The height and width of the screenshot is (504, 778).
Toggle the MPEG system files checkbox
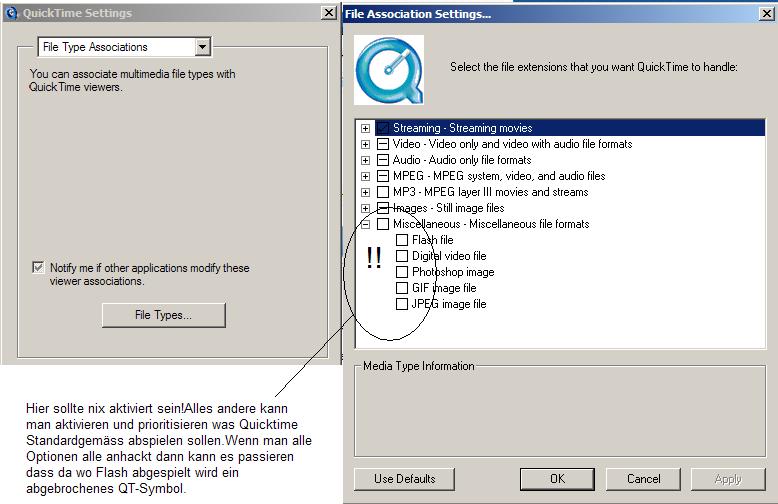pos(383,176)
